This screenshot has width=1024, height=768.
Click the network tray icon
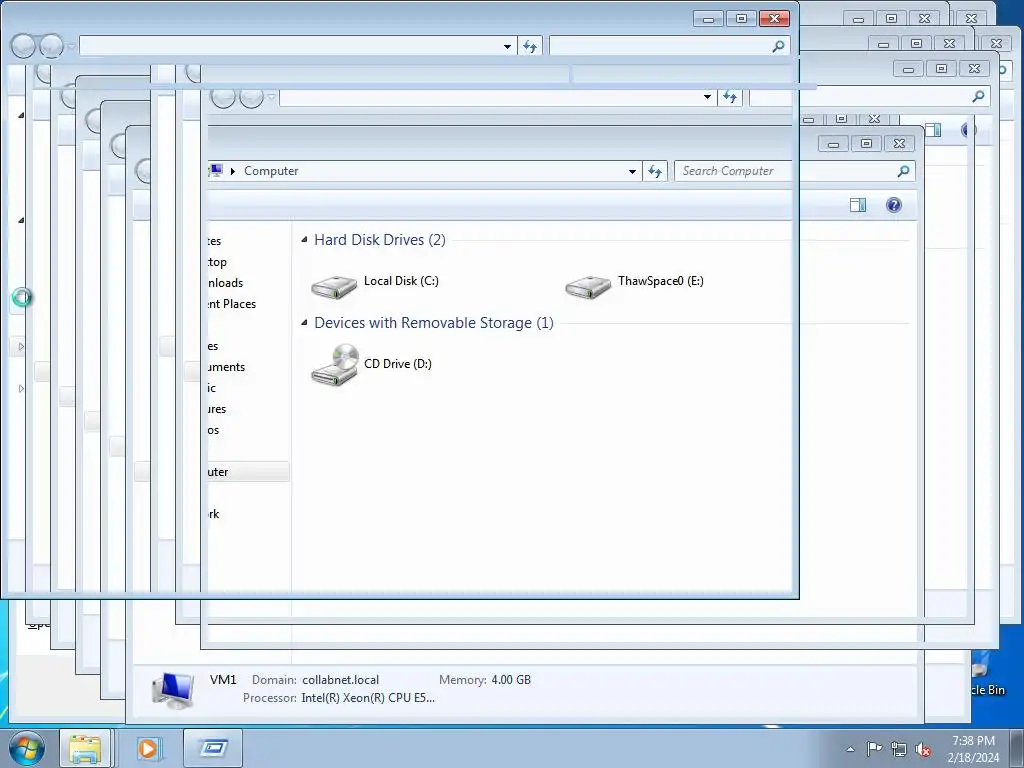[899, 749]
